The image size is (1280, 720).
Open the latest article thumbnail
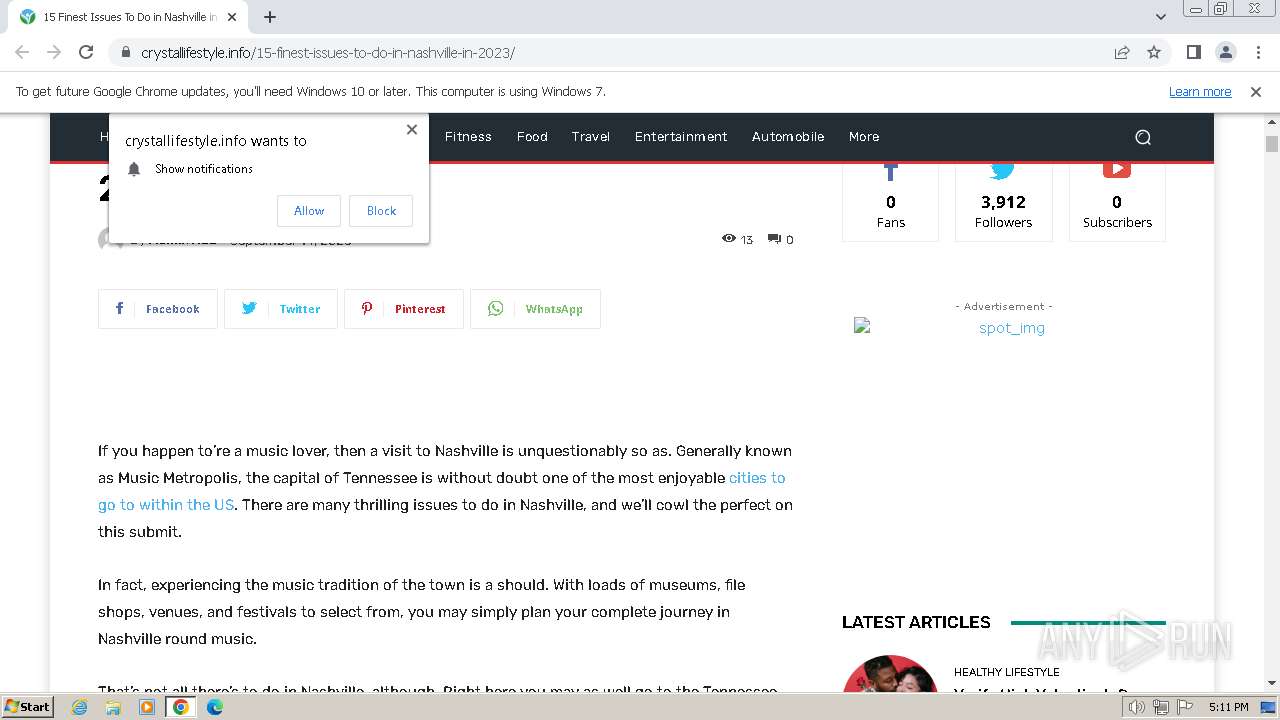click(890, 674)
